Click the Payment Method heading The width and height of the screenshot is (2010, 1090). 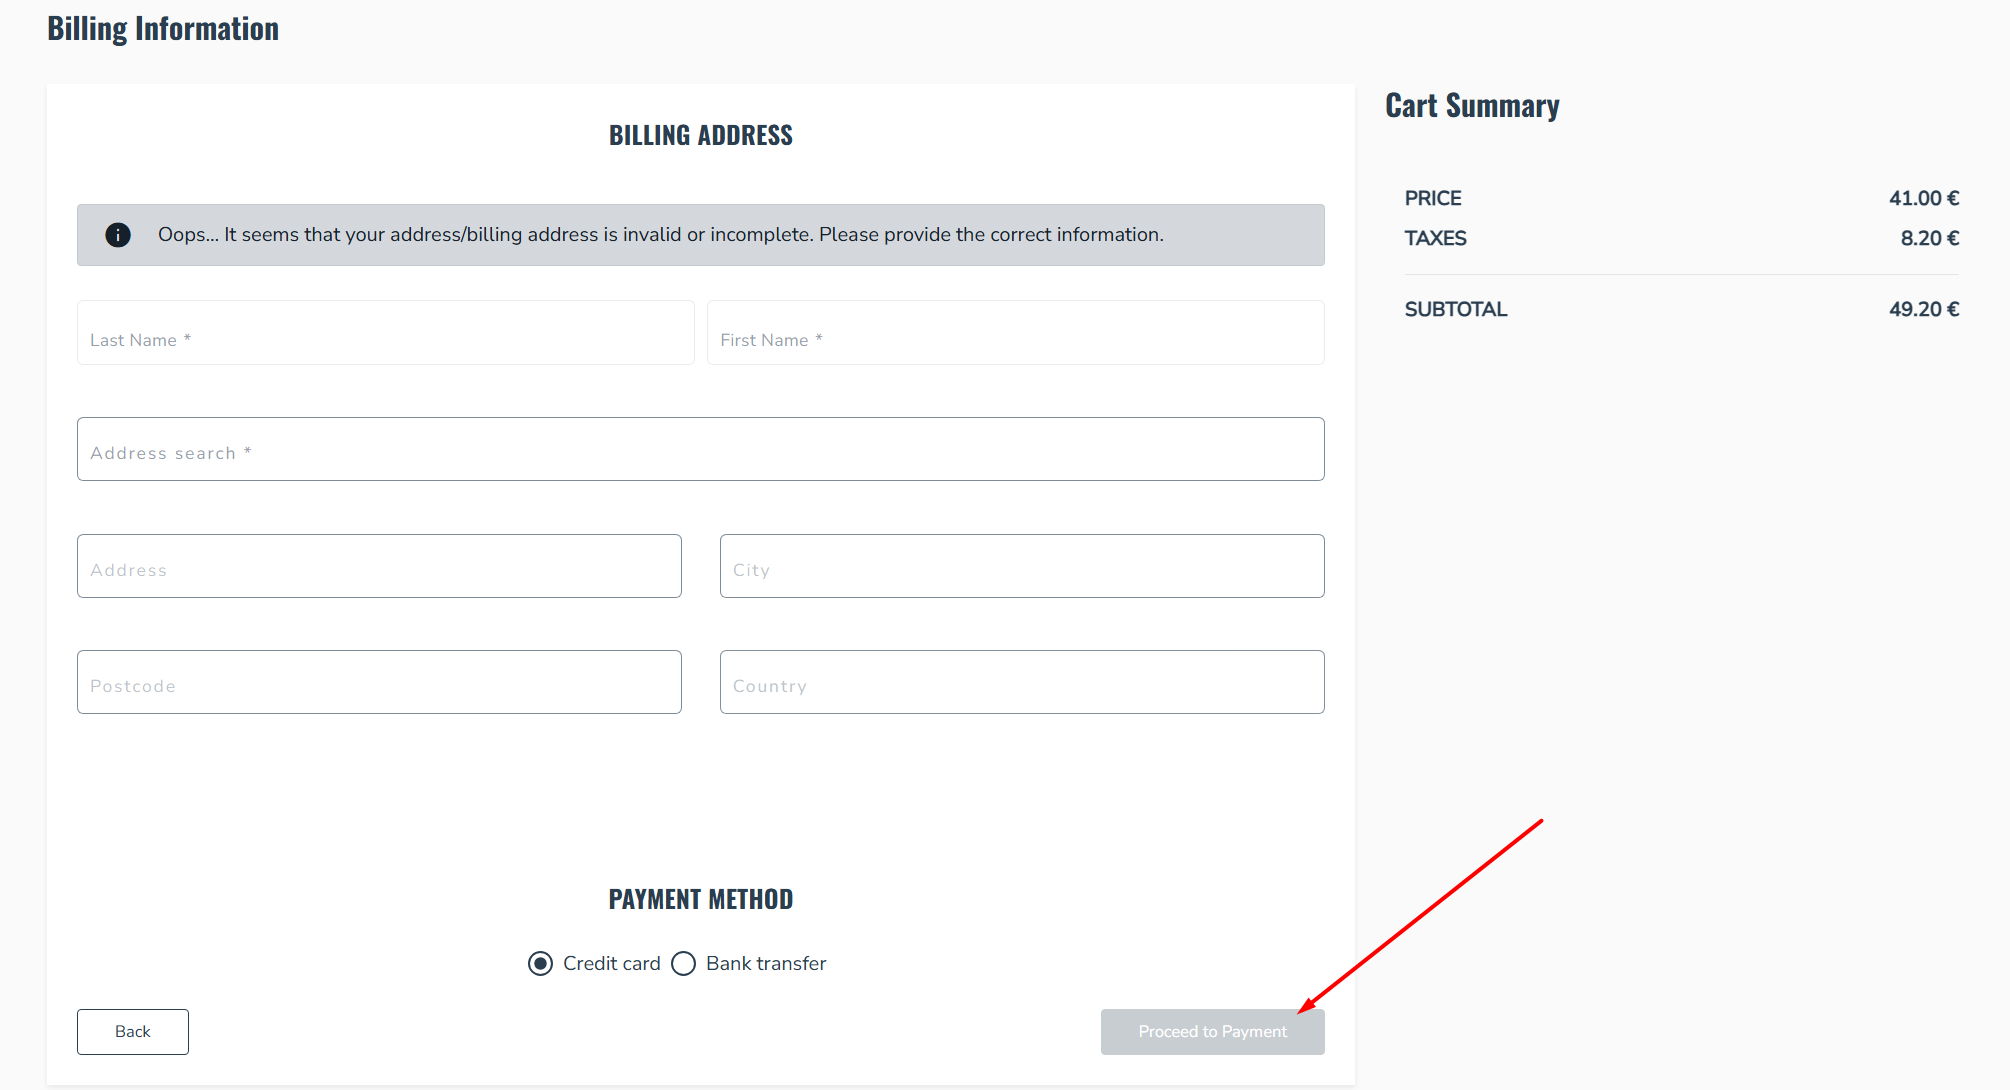point(701,899)
